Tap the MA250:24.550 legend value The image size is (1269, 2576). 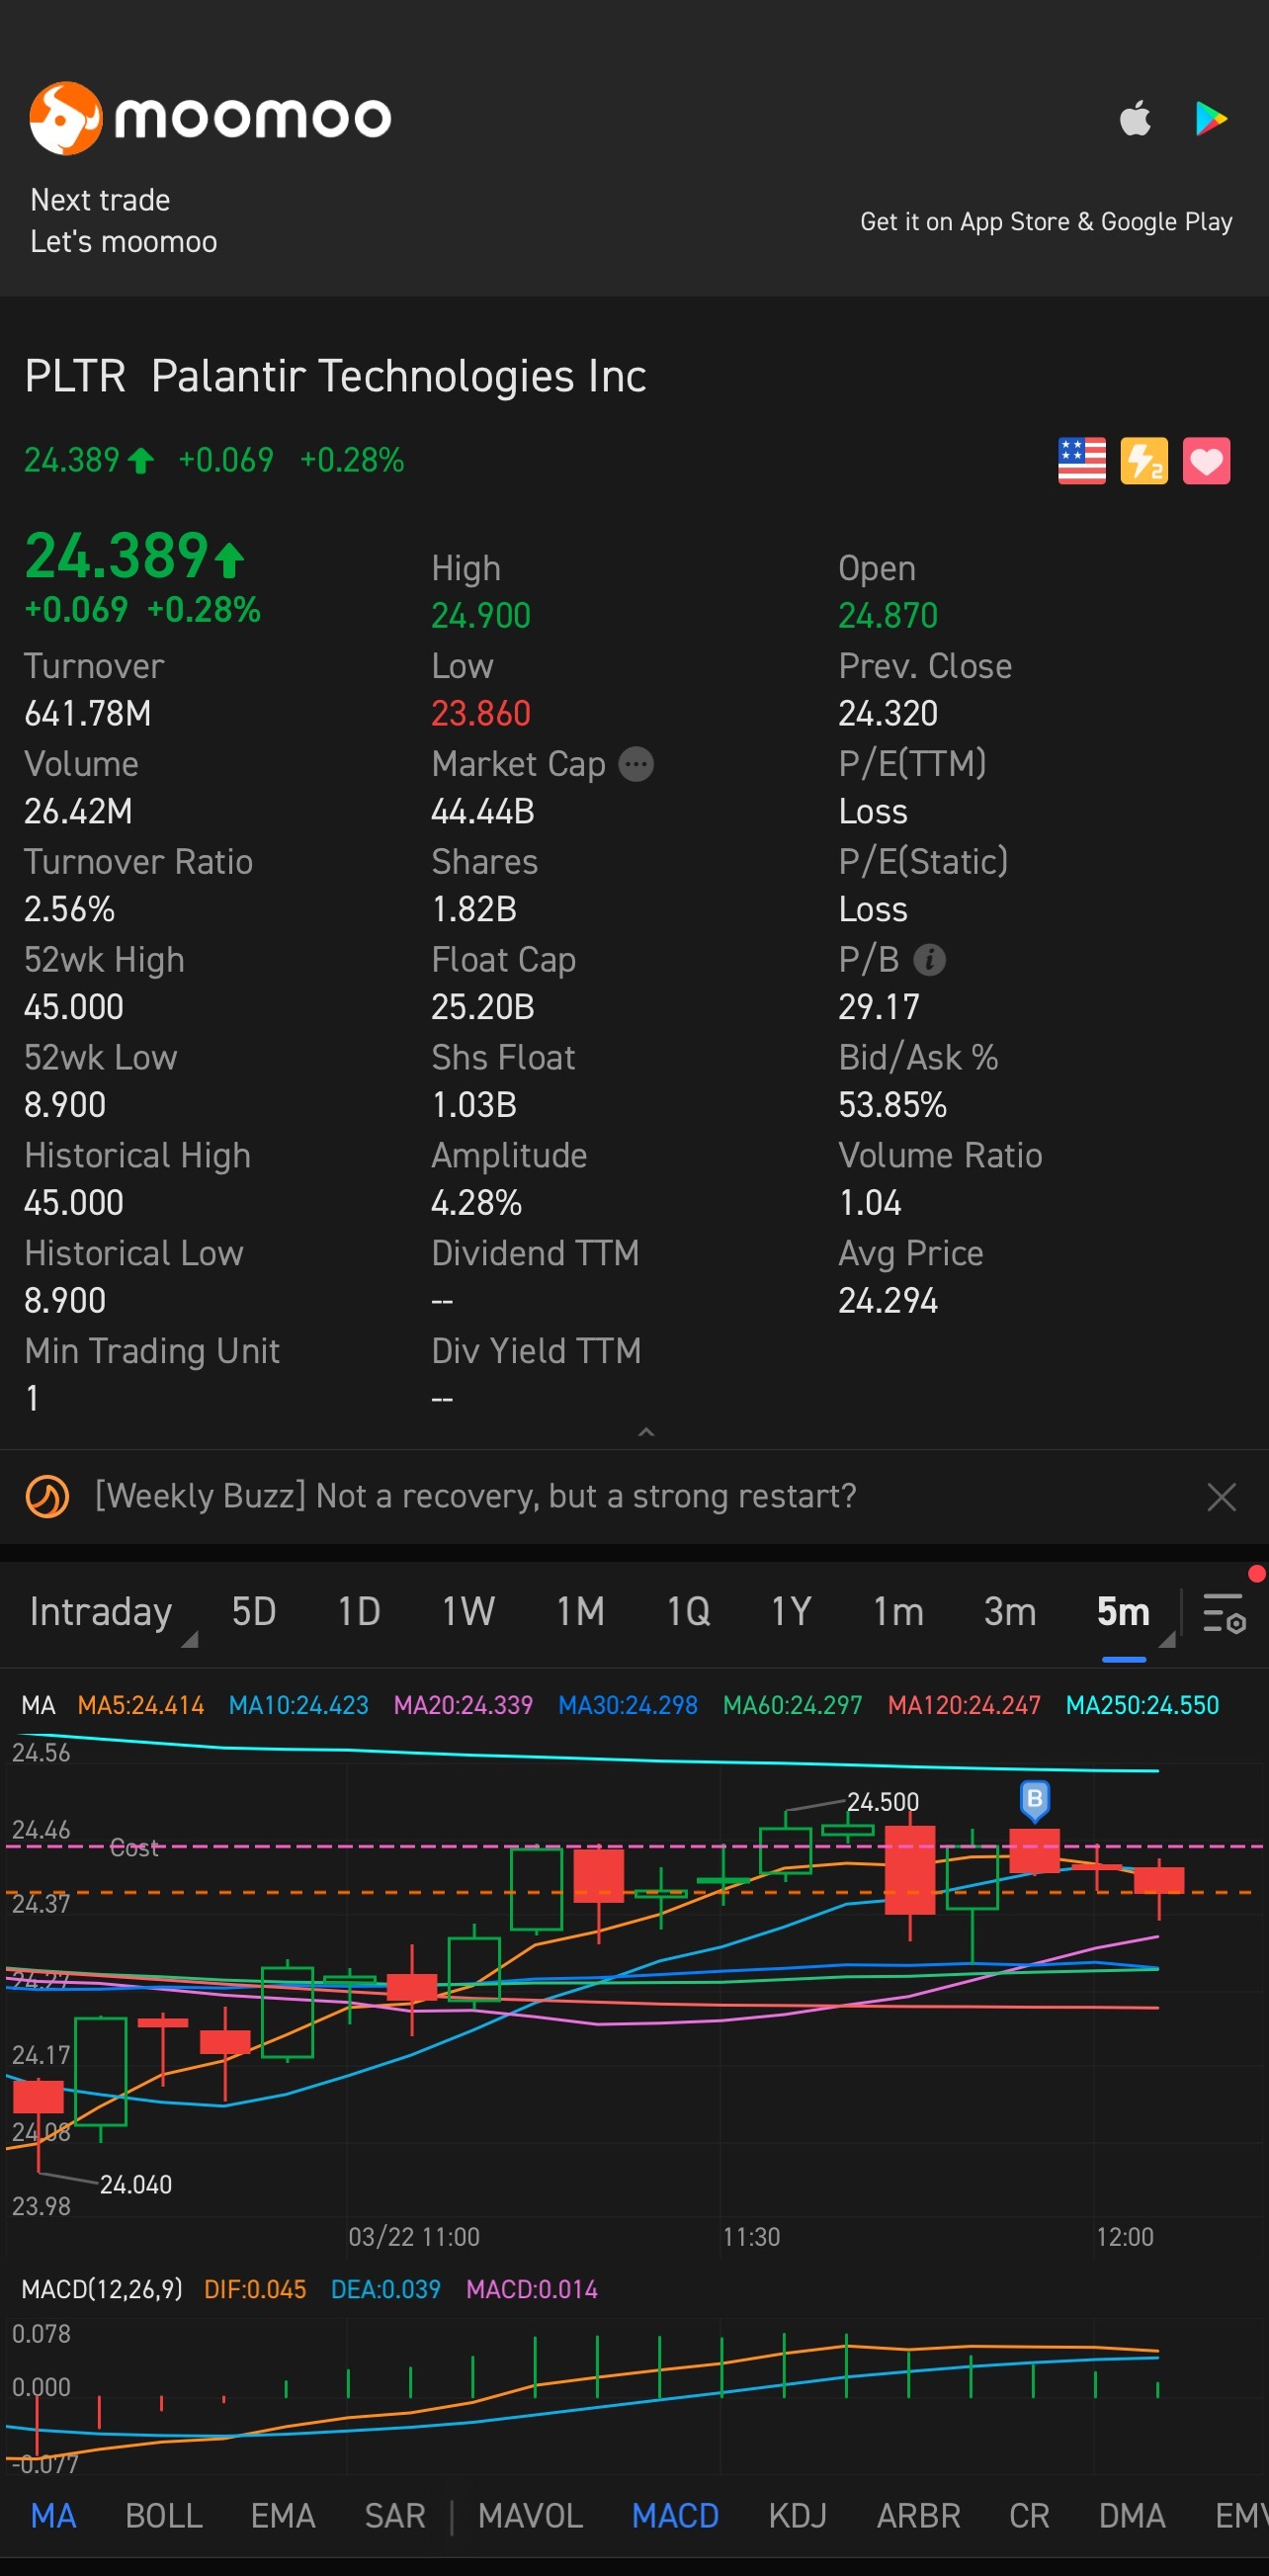tap(1142, 1705)
